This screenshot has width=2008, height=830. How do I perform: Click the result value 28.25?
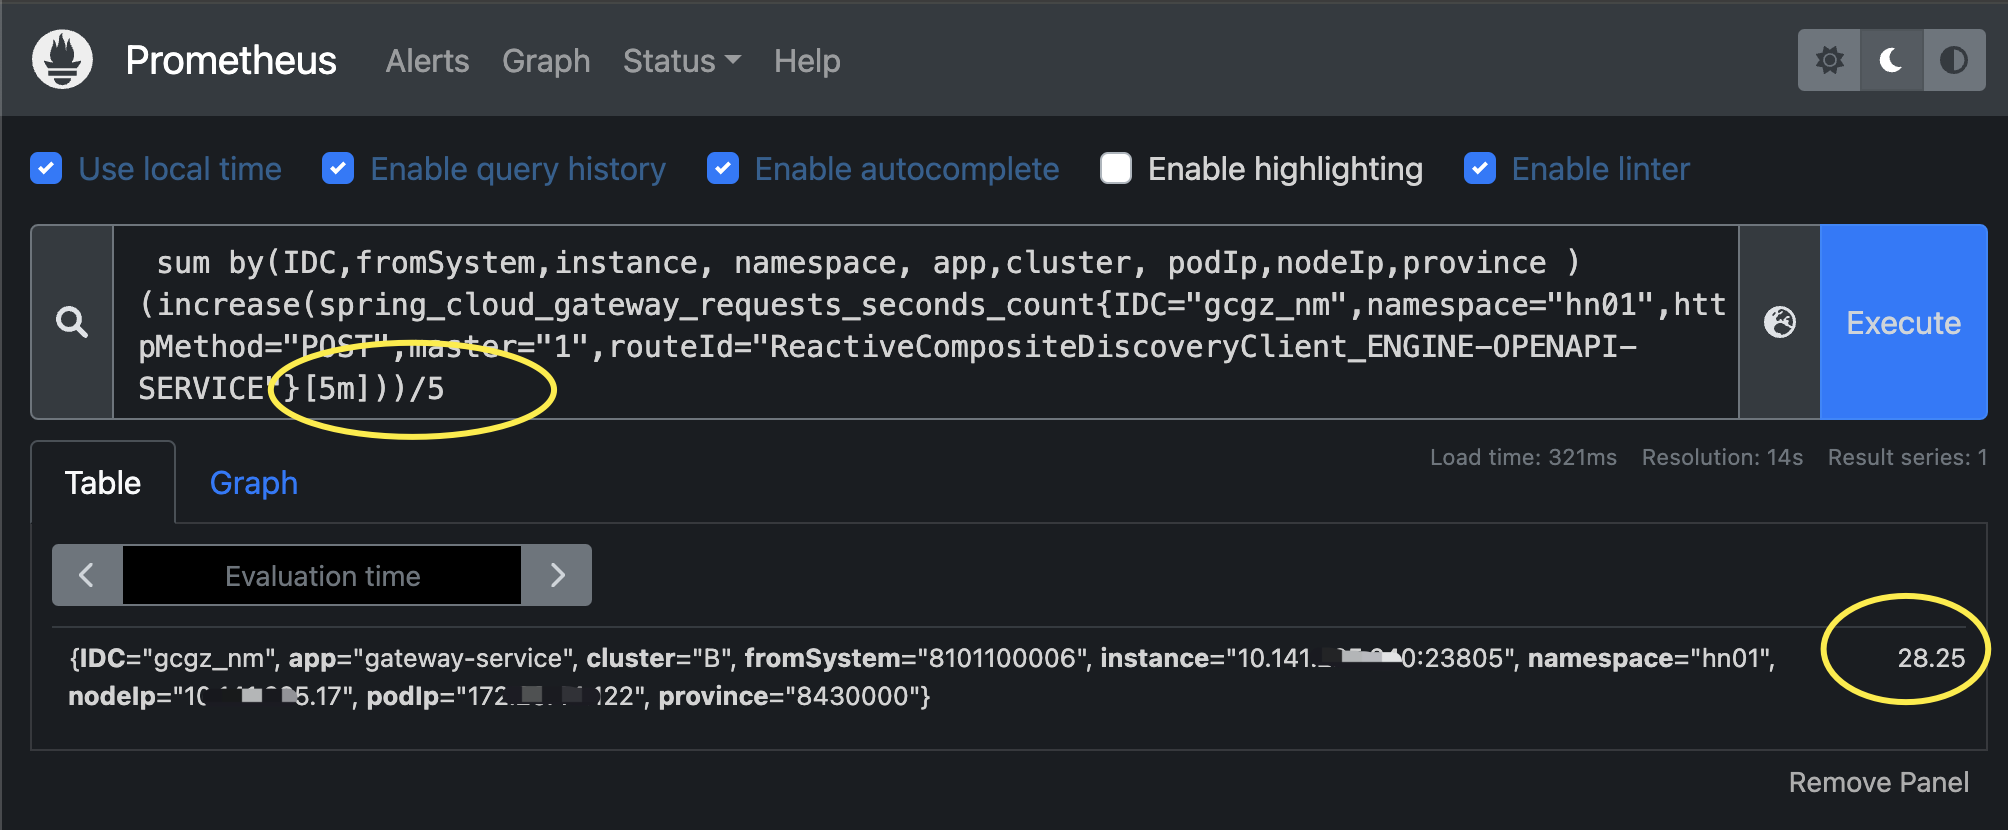(x=1931, y=657)
